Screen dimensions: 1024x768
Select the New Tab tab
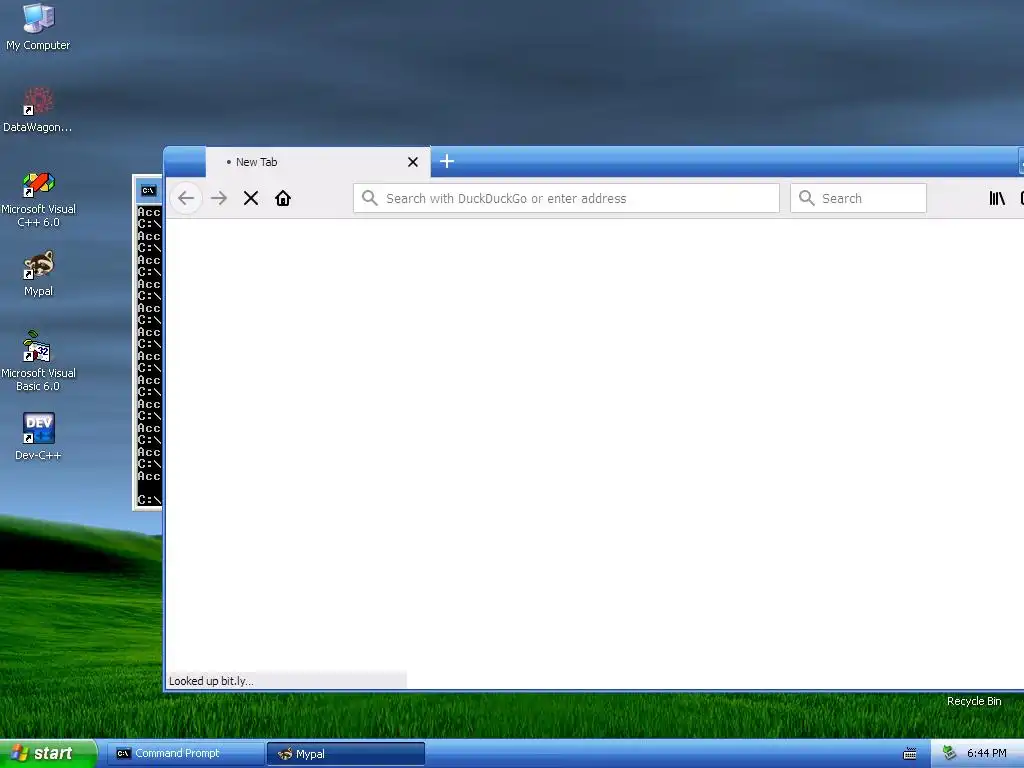tap(318, 162)
